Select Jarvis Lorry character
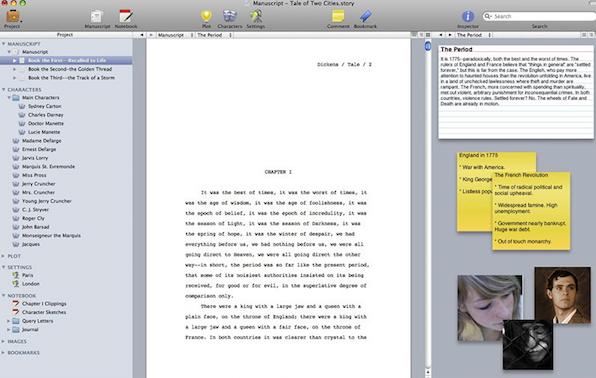This screenshot has height=378, width=596. (35, 158)
